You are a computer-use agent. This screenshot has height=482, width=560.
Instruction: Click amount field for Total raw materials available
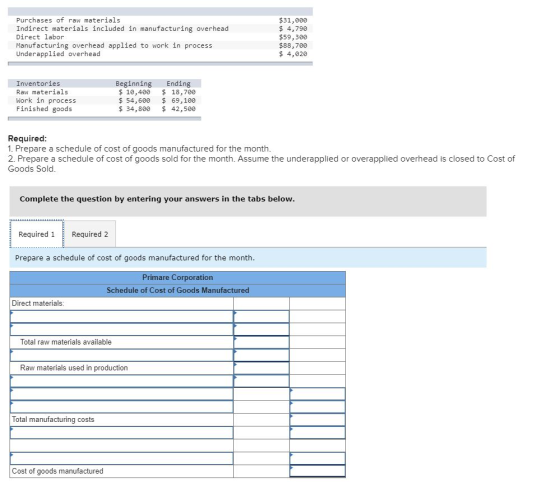261,342
